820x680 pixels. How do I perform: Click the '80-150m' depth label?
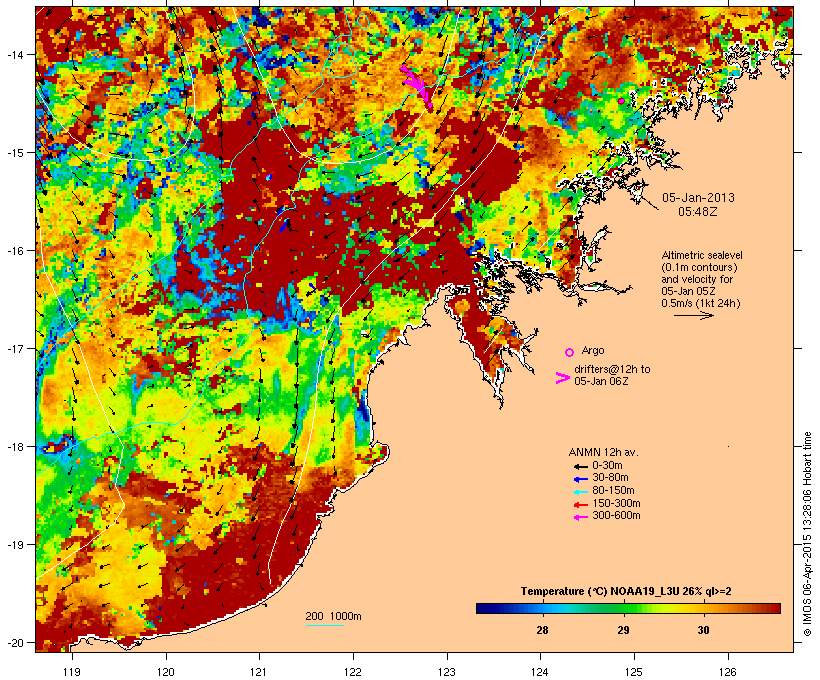[x=613, y=491]
